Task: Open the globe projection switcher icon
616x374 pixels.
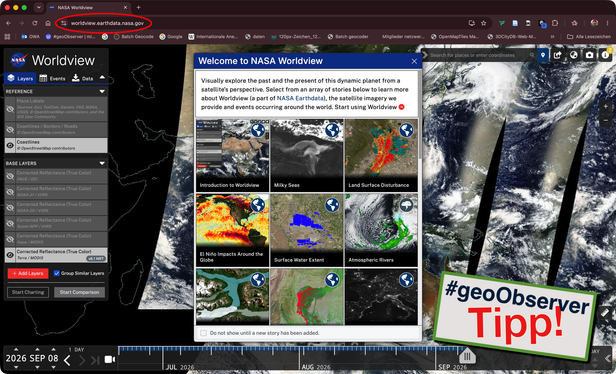Action: coord(573,55)
